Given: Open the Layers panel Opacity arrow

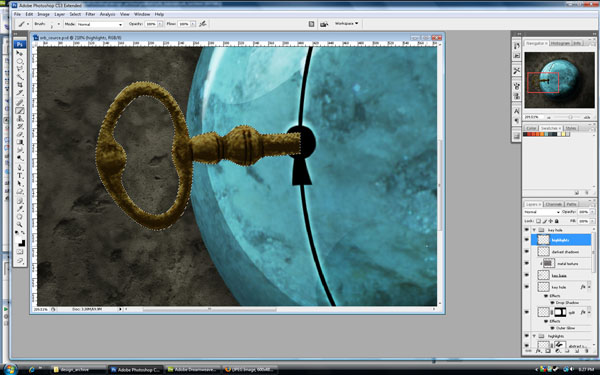Looking at the screenshot, I should [x=592, y=212].
